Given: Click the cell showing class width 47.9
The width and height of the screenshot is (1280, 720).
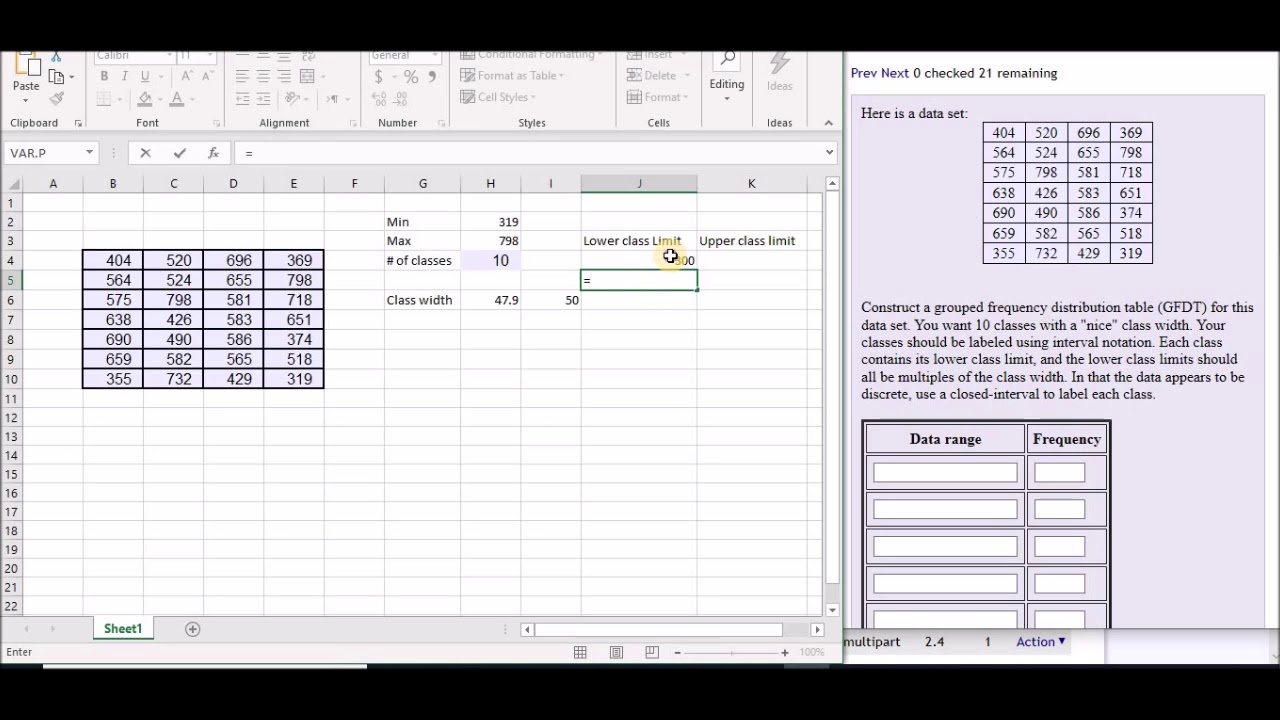Looking at the screenshot, I should (491, 300).
